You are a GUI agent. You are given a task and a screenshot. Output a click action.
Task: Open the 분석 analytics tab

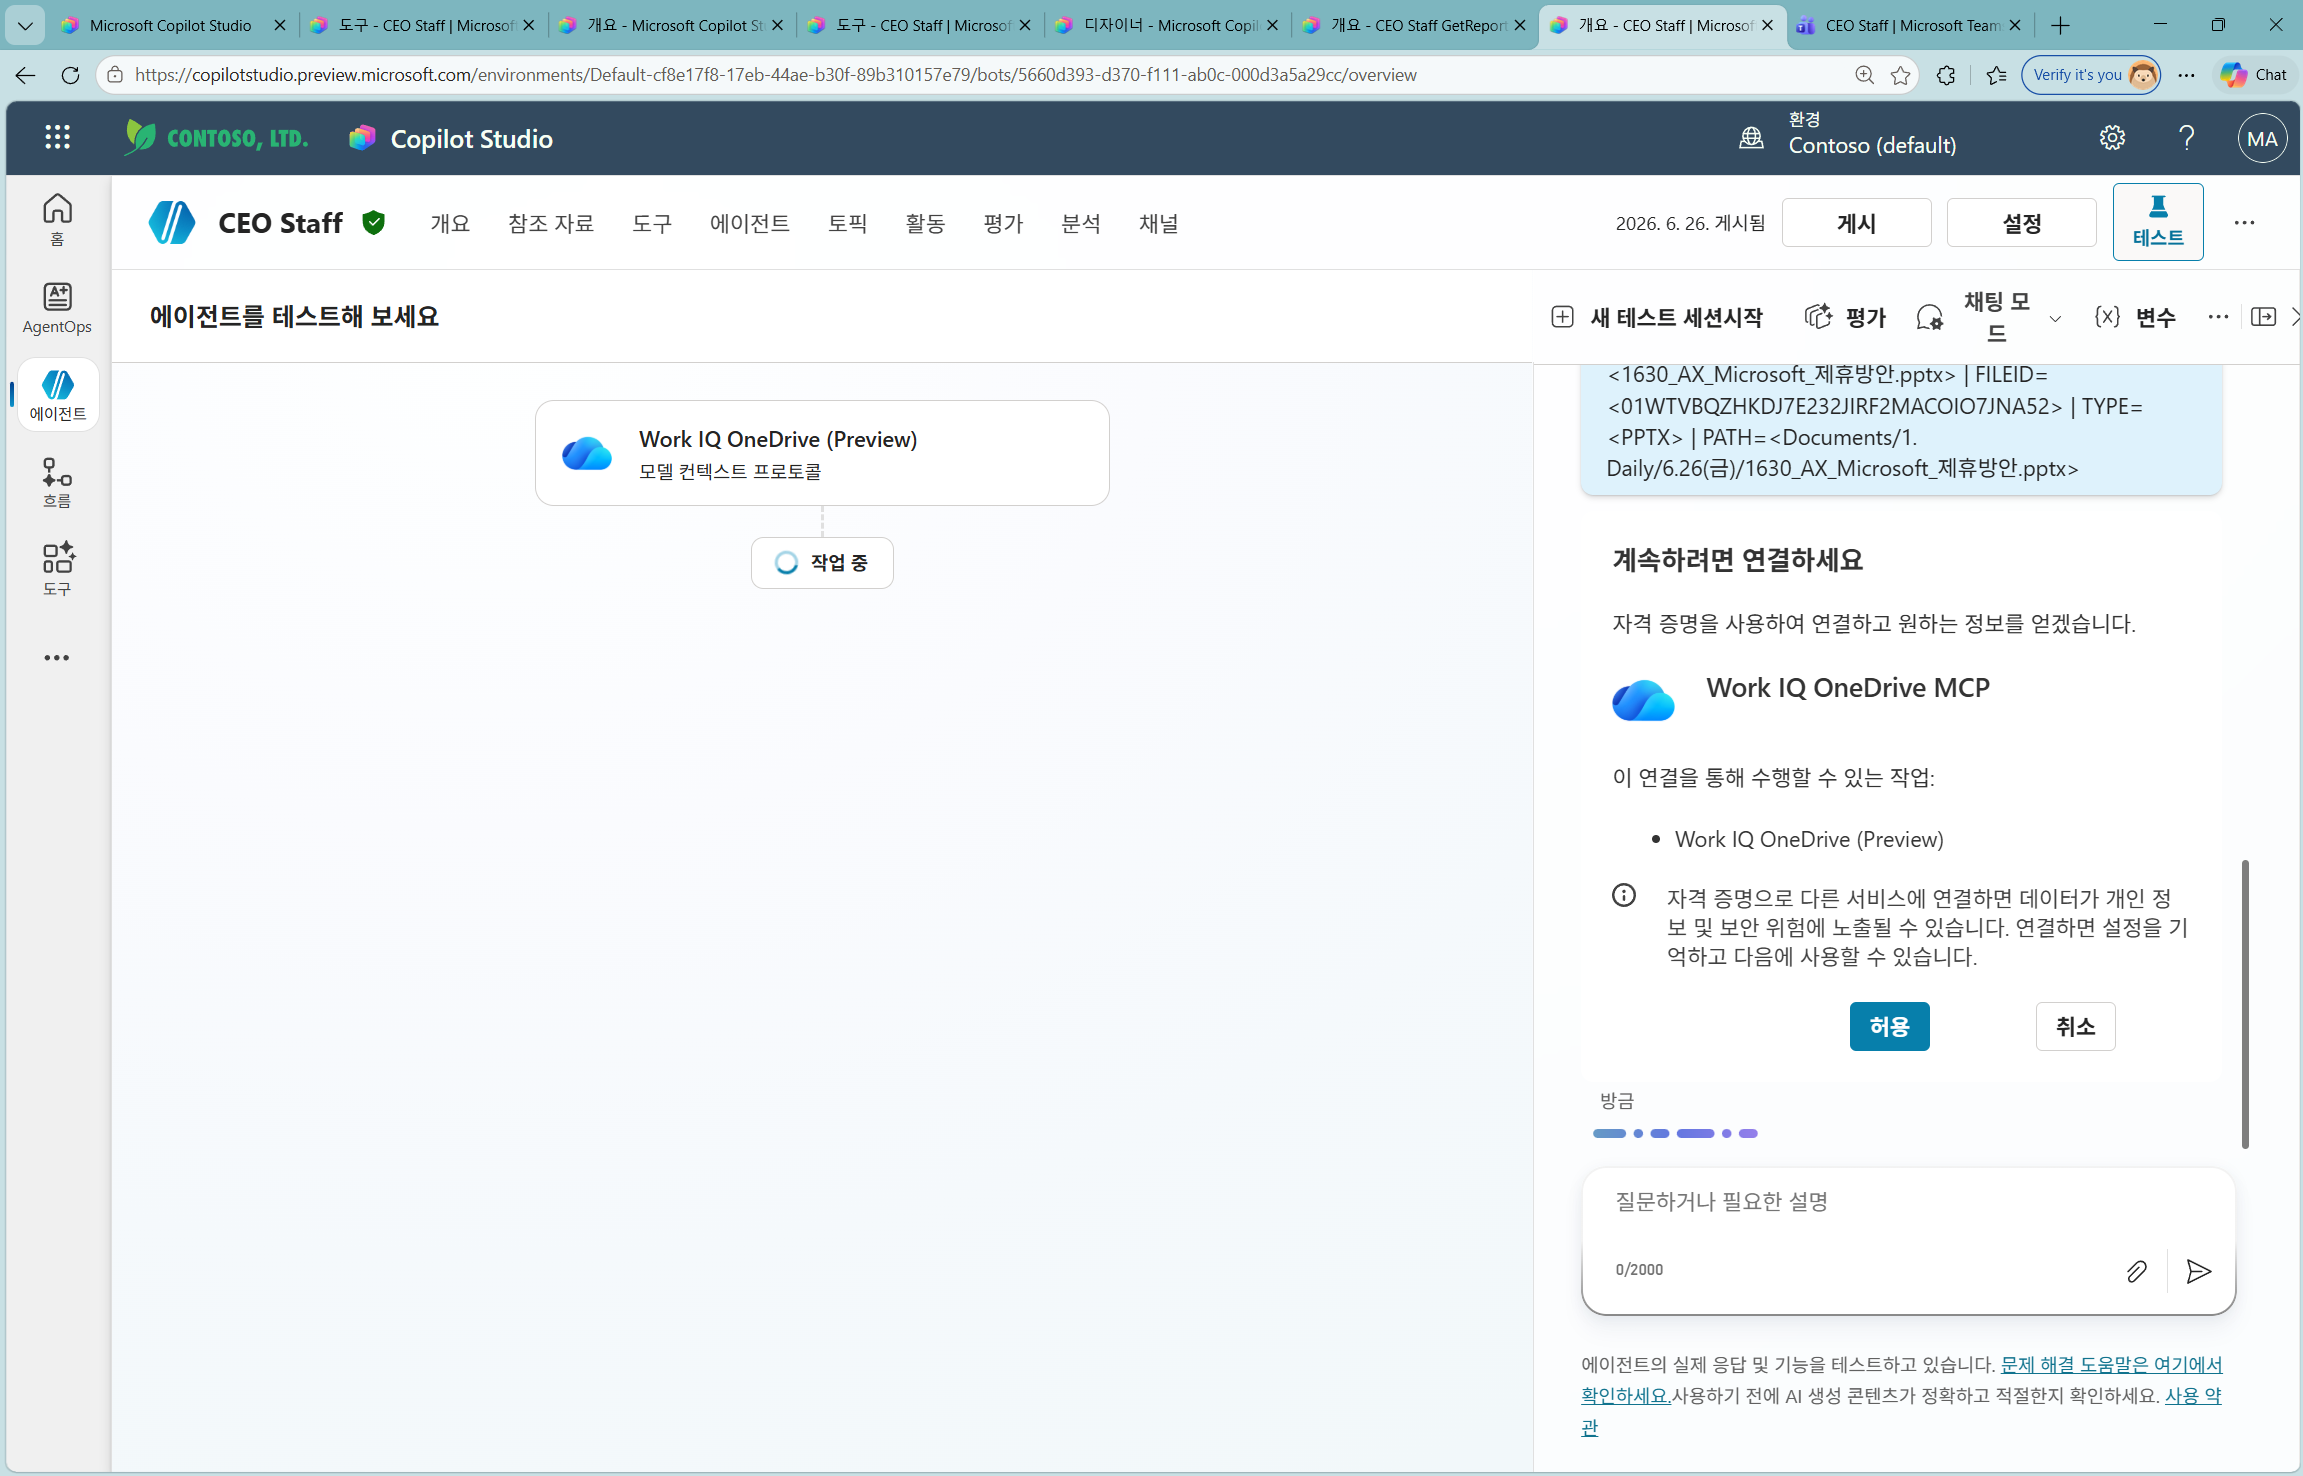pos(1081,223)
